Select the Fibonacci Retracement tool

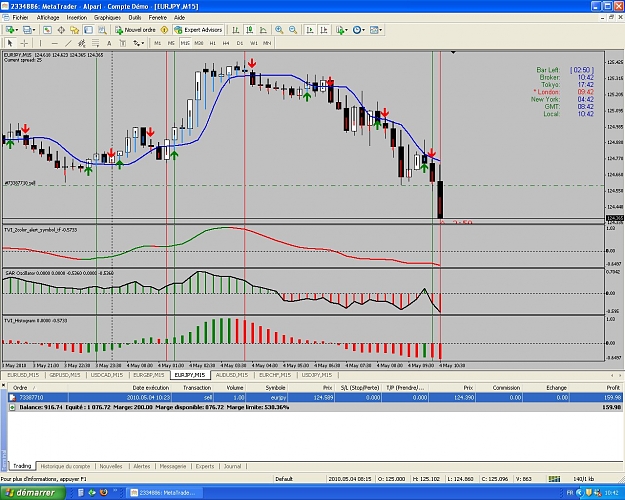(95, 43)
